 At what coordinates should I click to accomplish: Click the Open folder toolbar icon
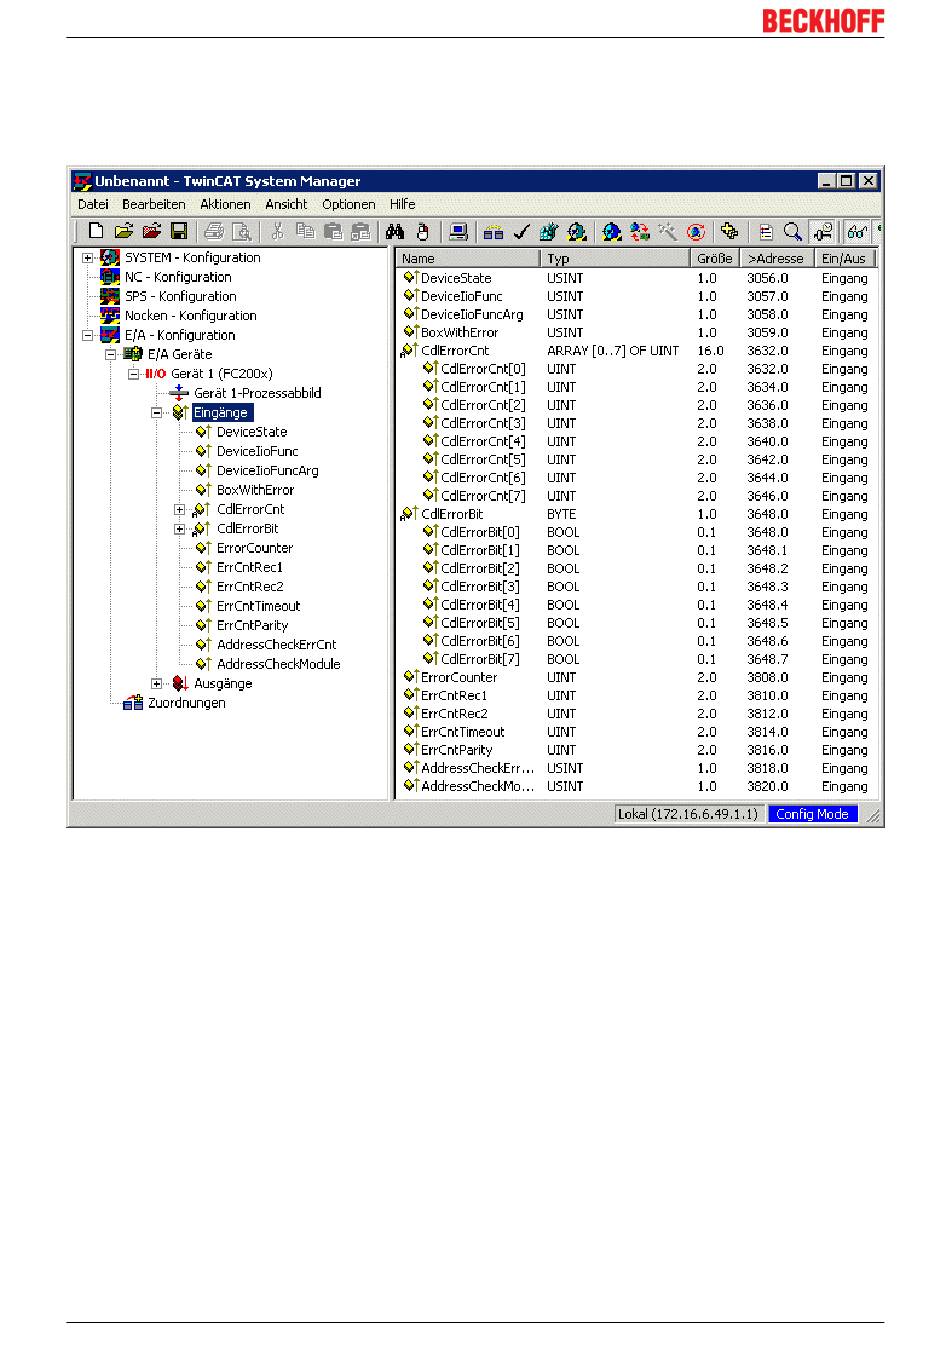pyautogui.click(x=124, y=232)
